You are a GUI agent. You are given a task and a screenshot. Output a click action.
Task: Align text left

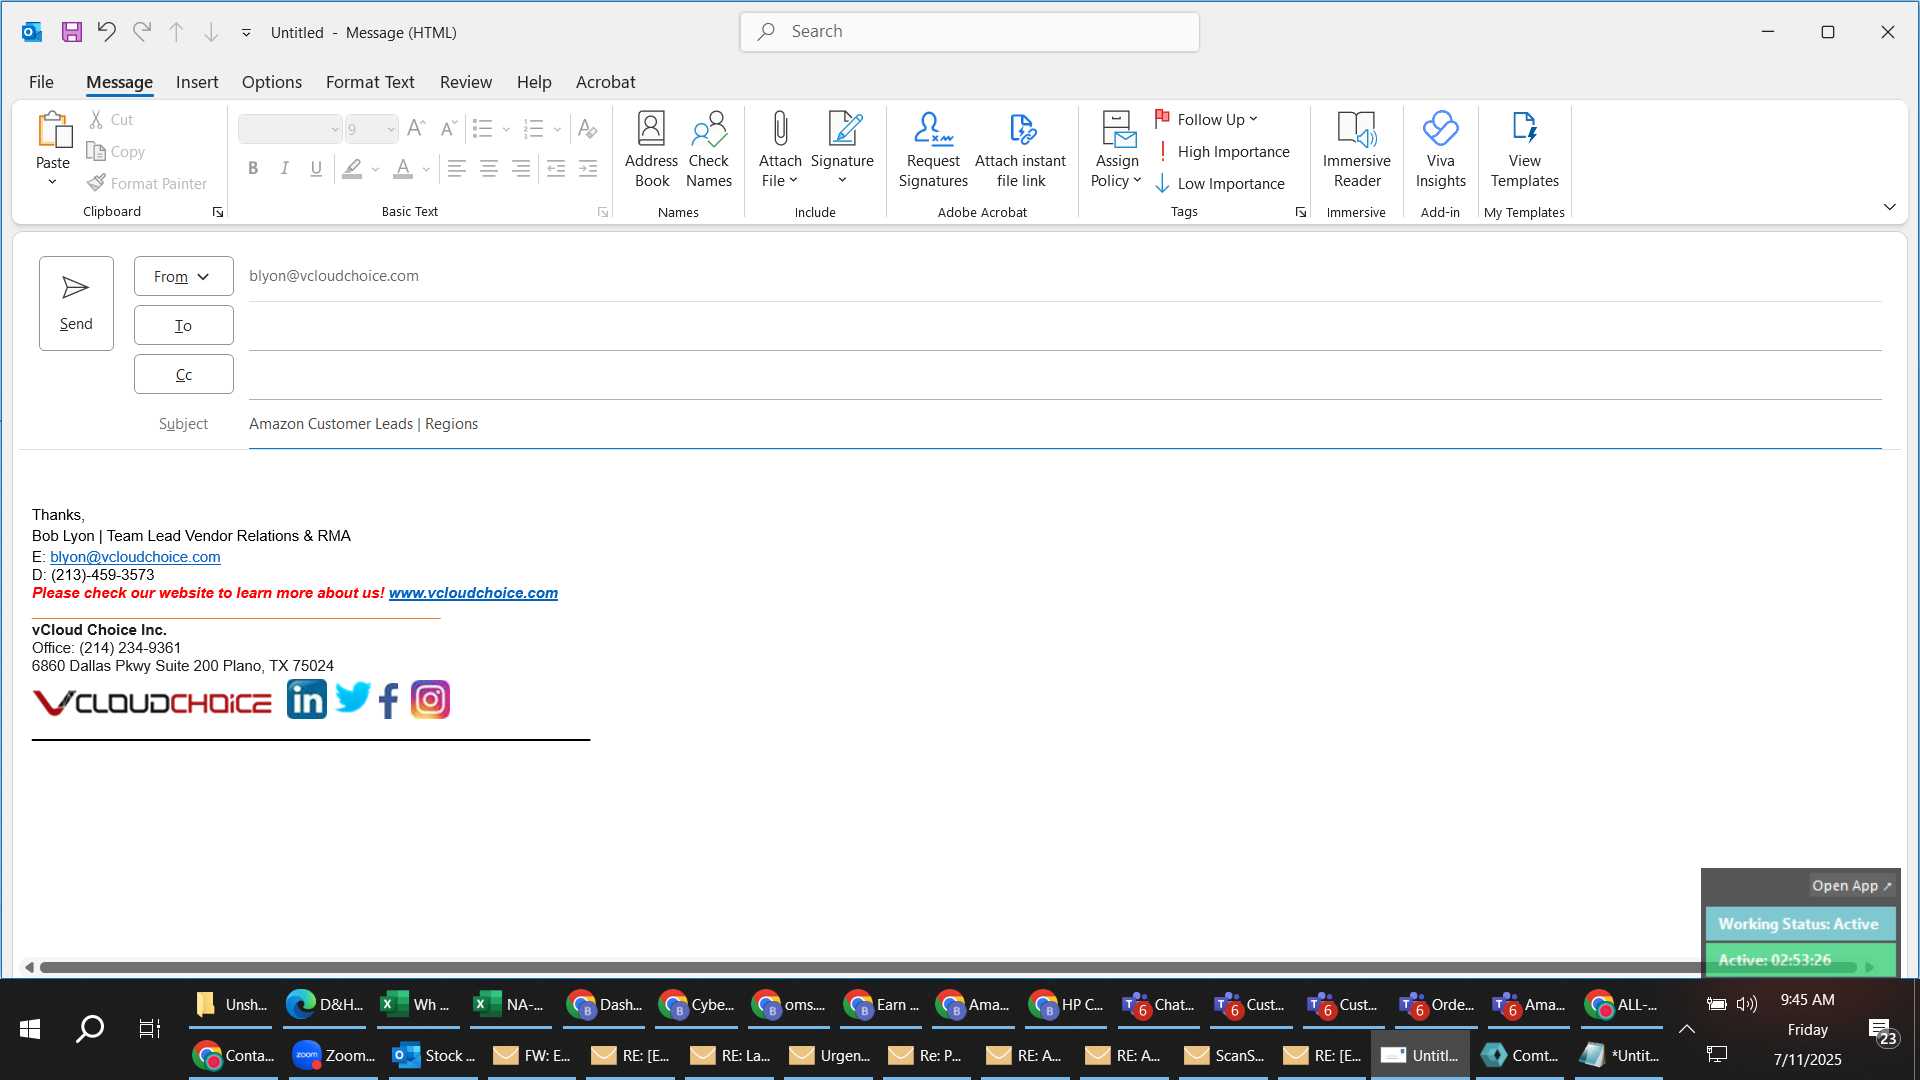tap(456, 169)
